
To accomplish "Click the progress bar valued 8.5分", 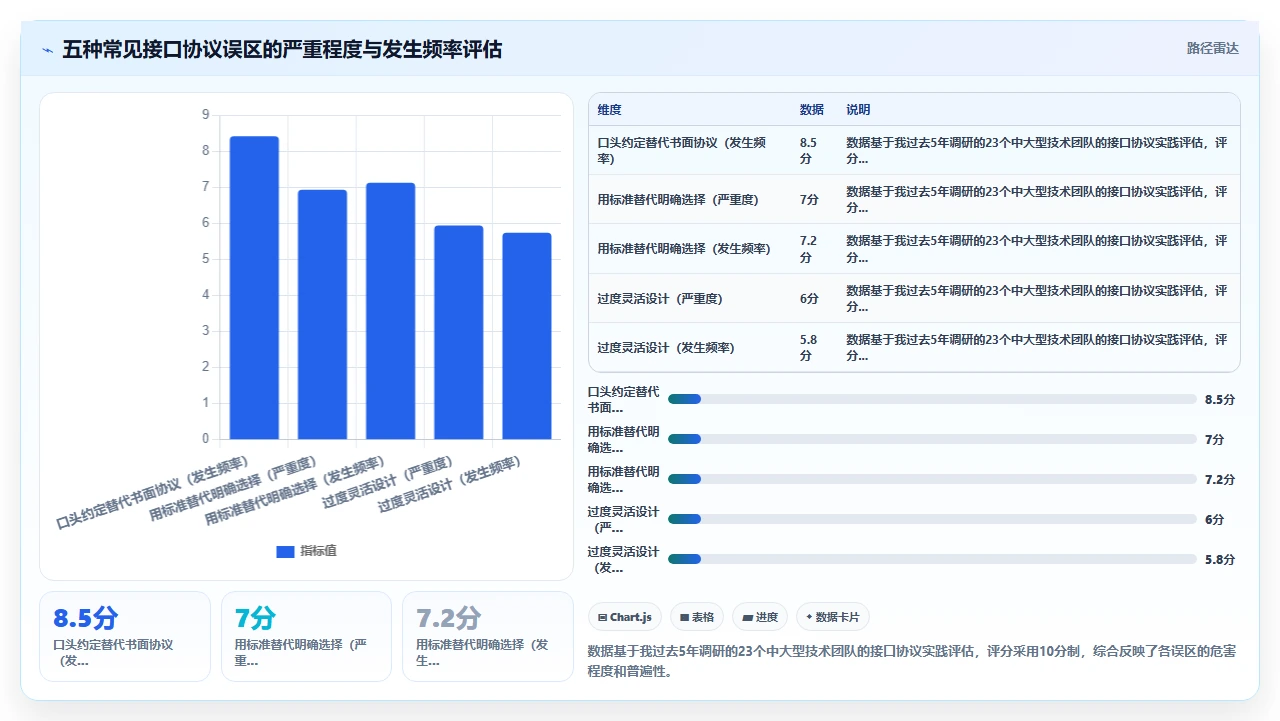I will tap(932, 399).
